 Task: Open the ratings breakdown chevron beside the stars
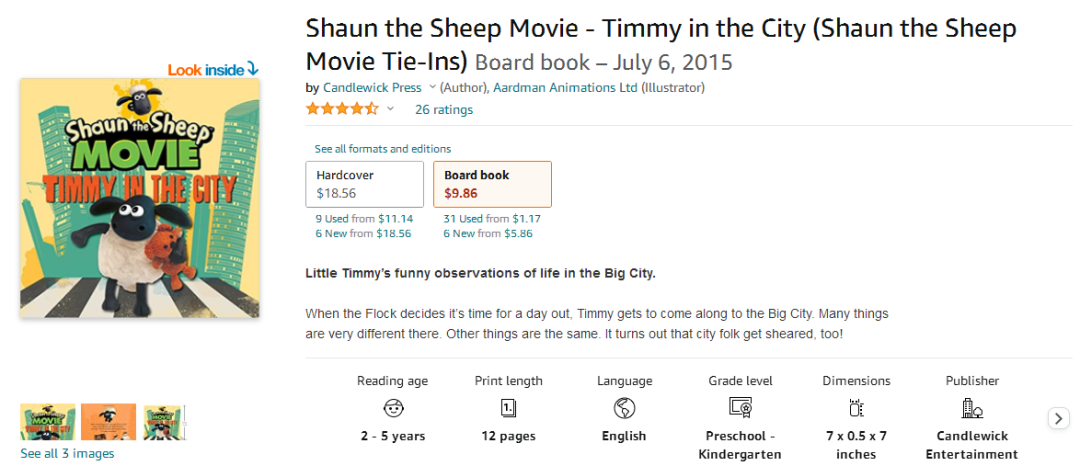click(x=390, y=109)
